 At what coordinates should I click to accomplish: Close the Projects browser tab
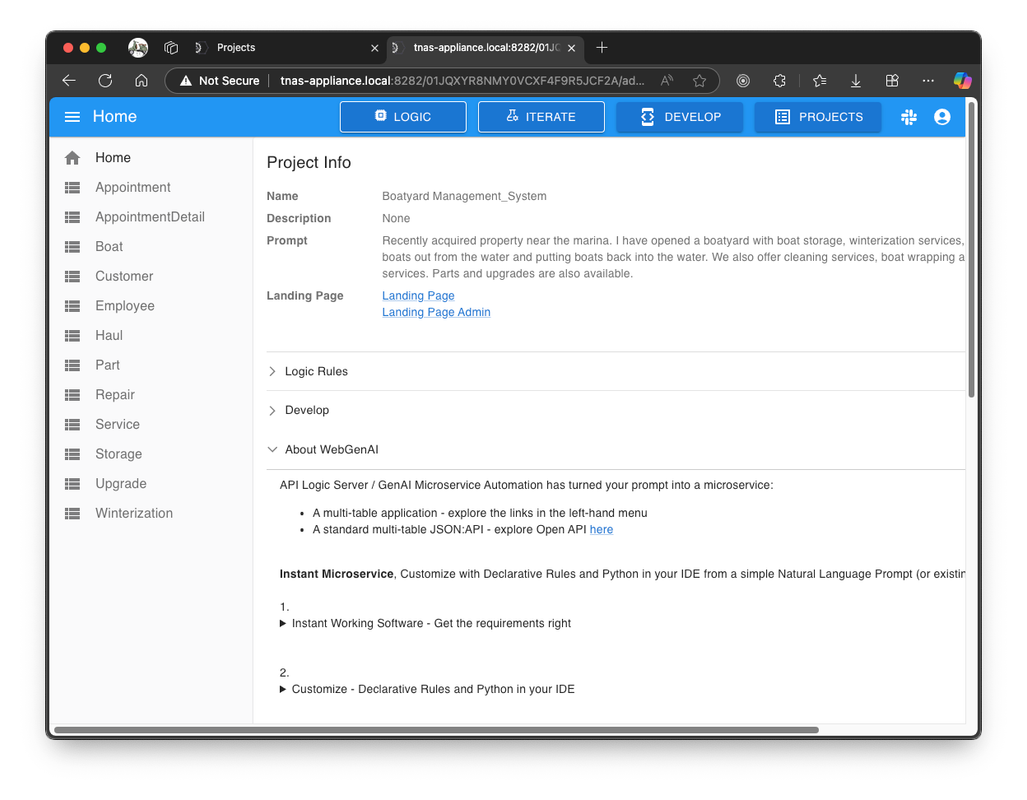coord(375,48)
